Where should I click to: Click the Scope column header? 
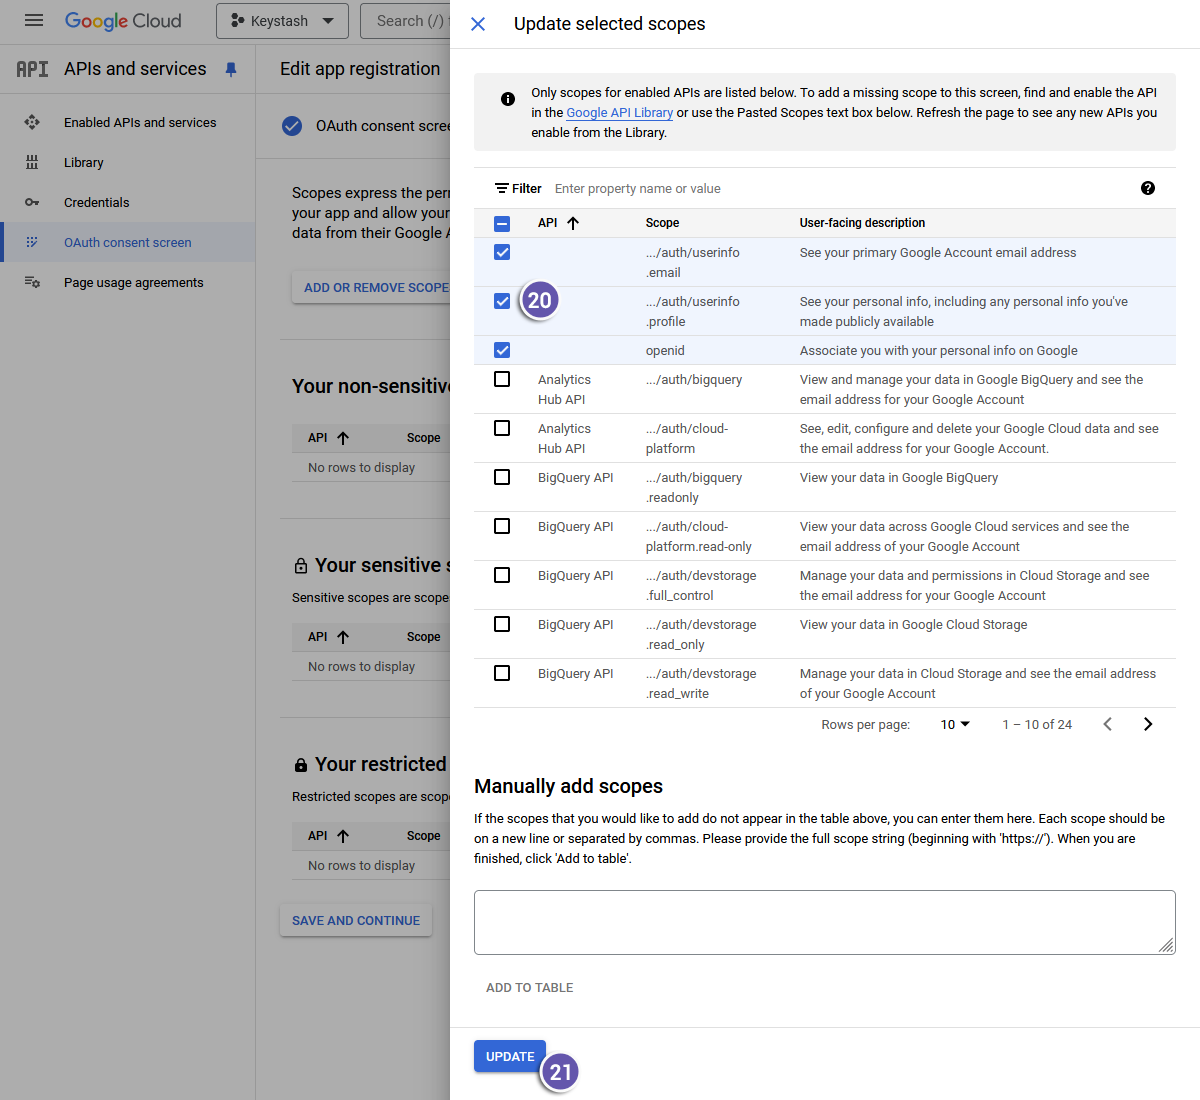click(x=662, y=223)
